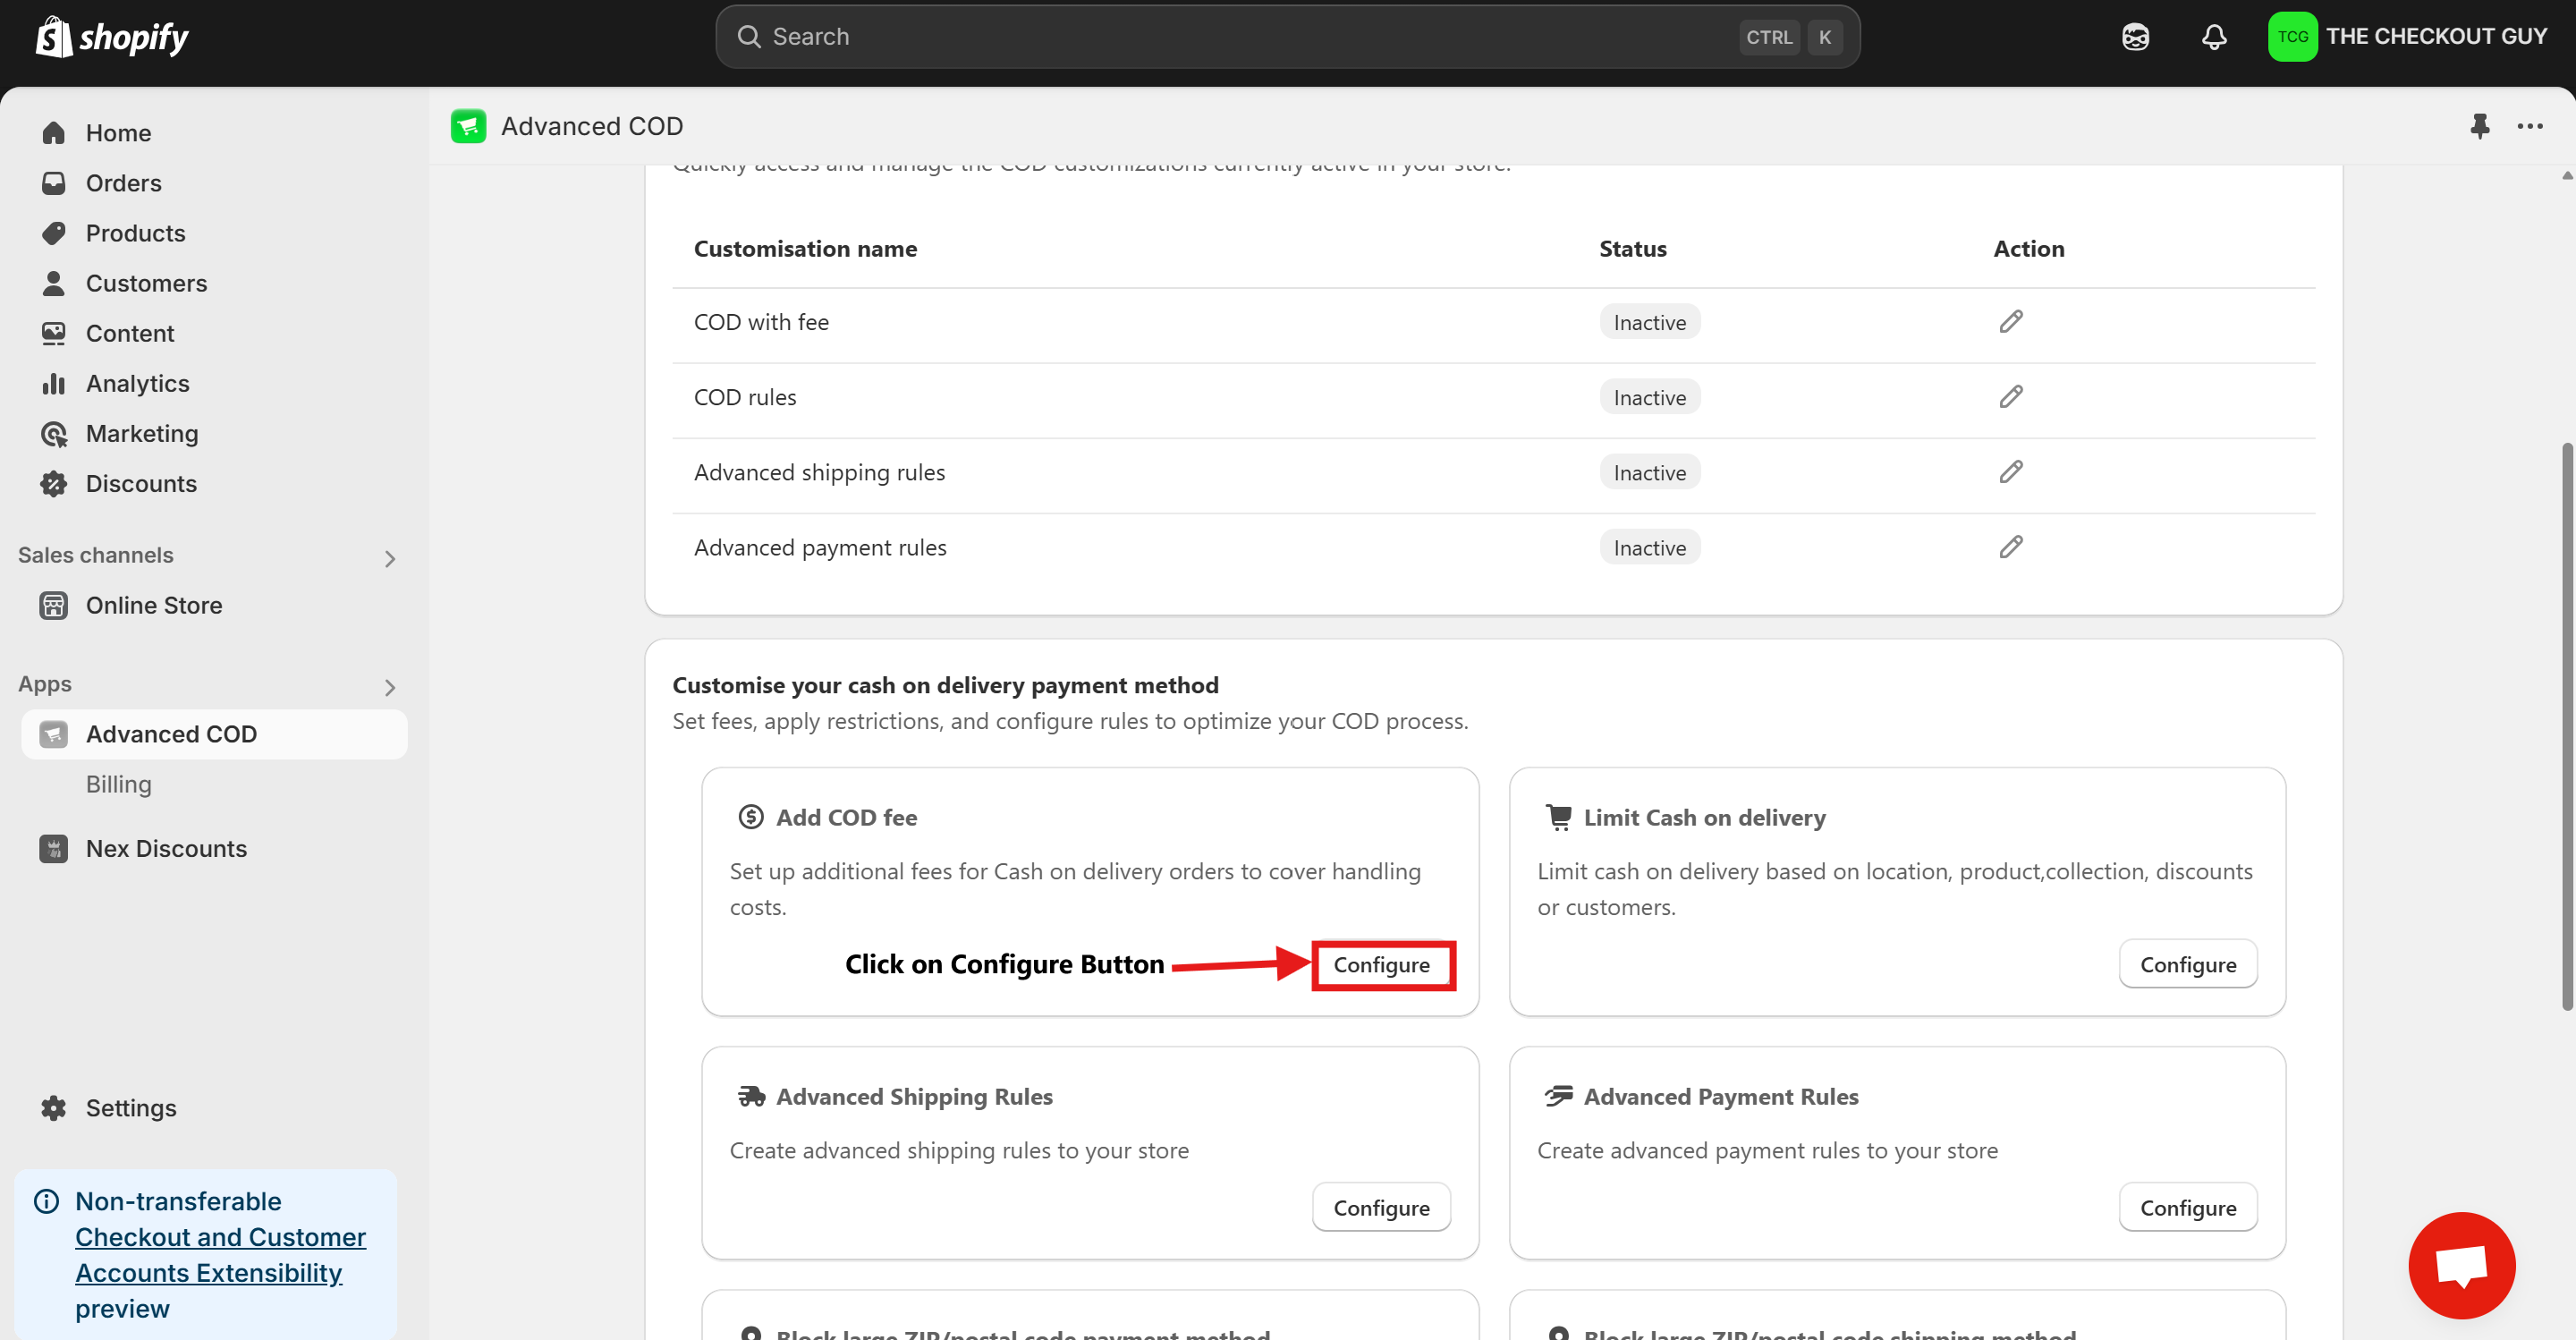Open Orders from the sidebar

pos(123,182)
